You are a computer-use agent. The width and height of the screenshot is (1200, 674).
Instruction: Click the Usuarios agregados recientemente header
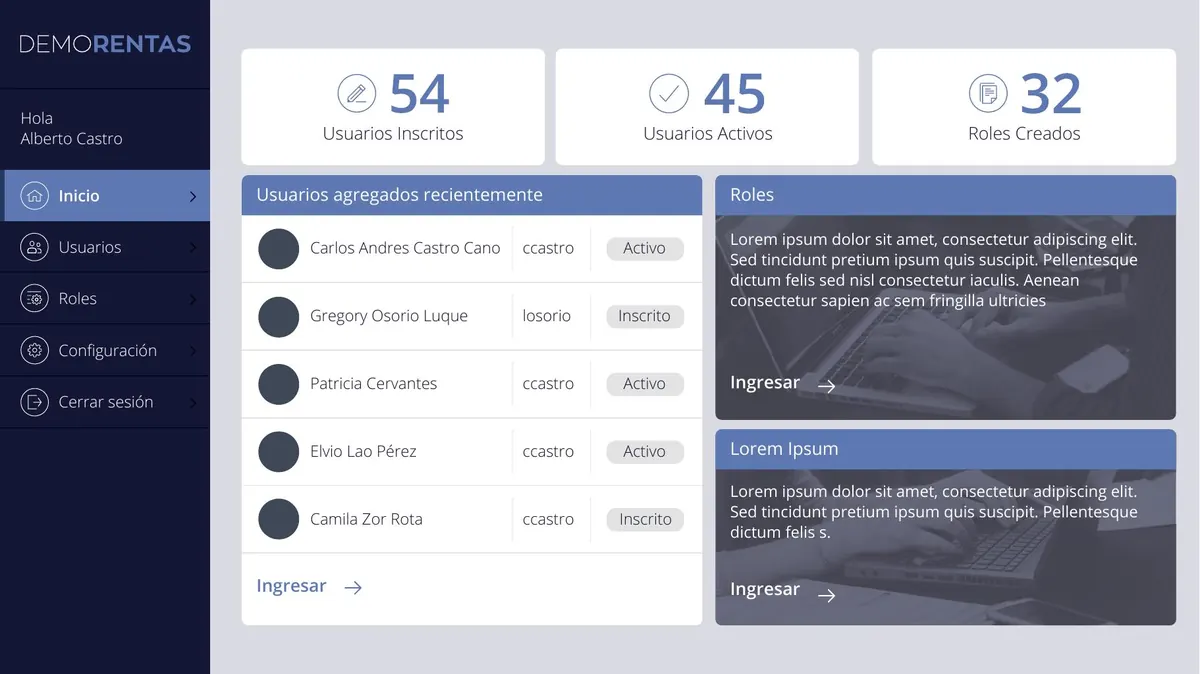(x=472, y=195)
